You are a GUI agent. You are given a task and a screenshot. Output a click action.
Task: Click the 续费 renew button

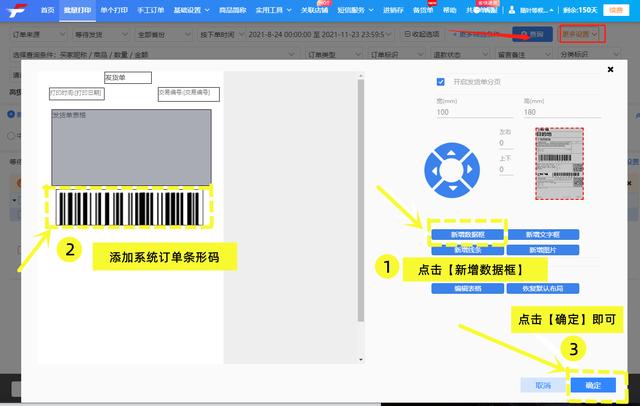(616, 10)
